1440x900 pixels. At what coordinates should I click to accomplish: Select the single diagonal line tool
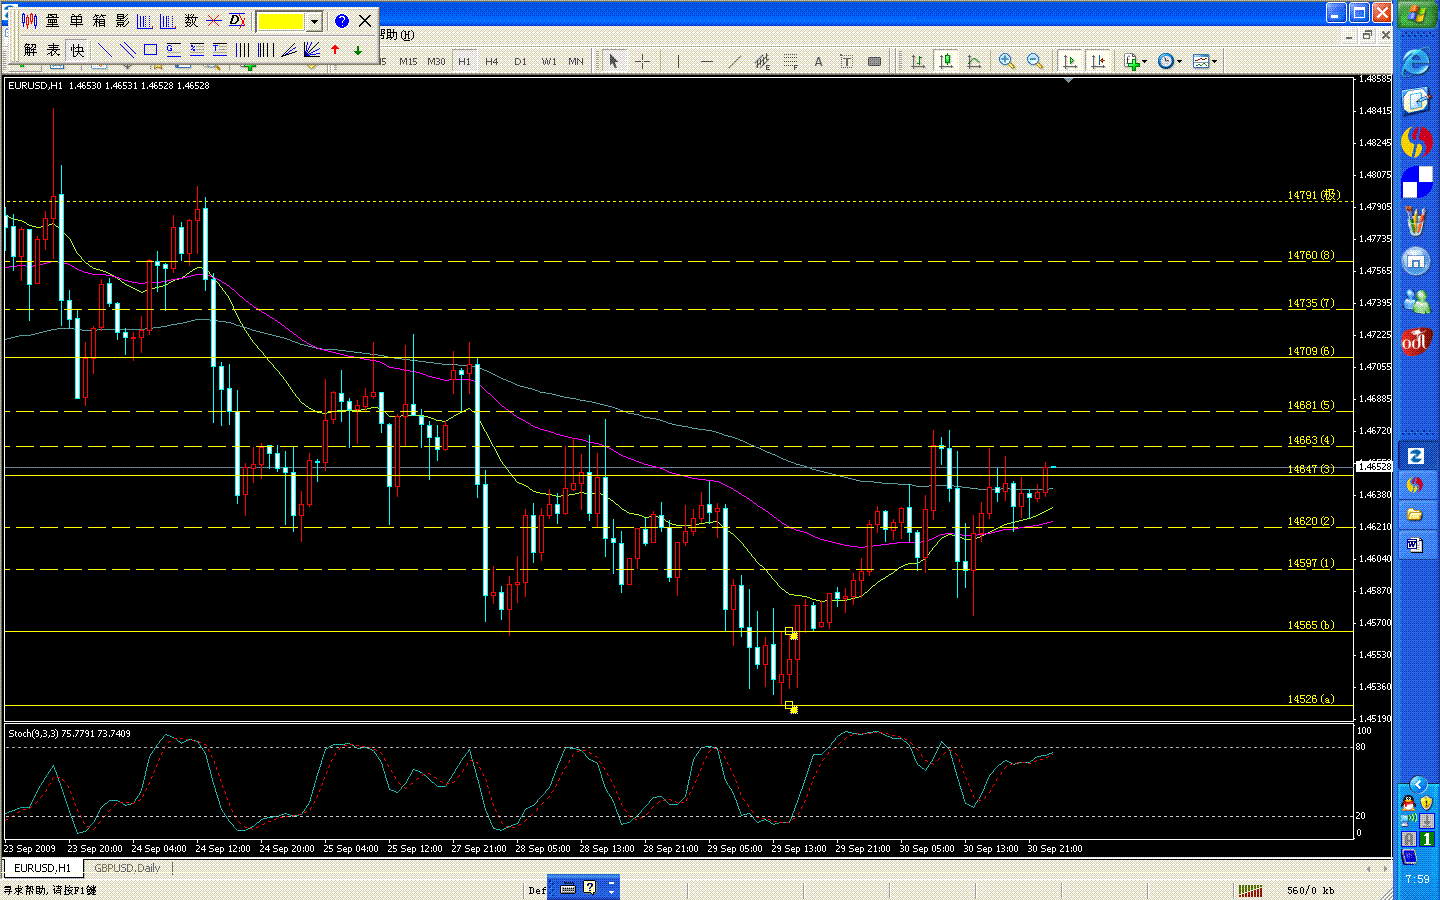pos(104,50)
